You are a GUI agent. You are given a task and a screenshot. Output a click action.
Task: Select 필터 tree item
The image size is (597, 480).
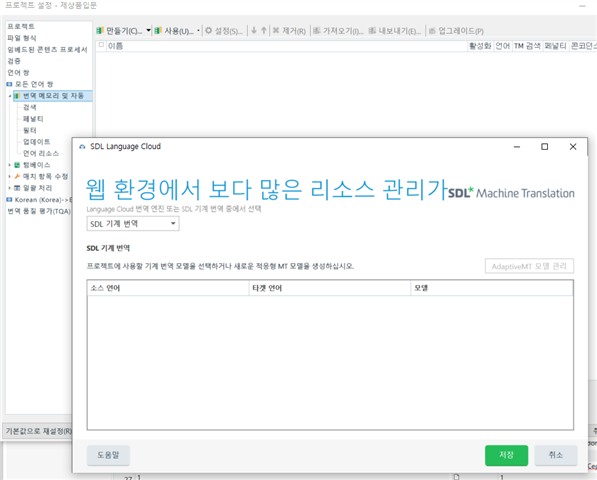[30, 130]
